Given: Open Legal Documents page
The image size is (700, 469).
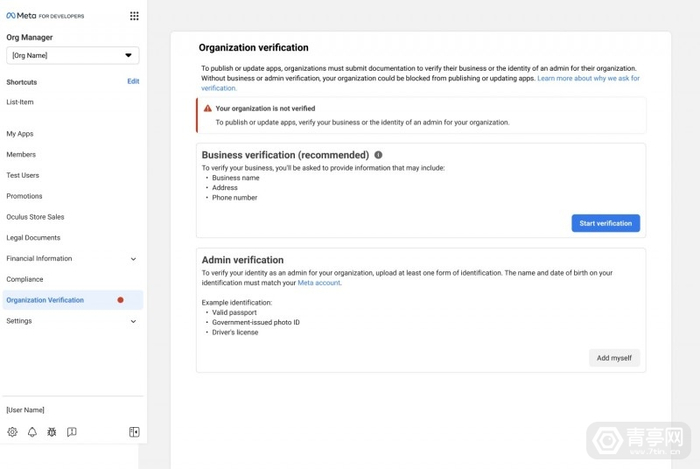Looking at the screenshot, I should (x=33, y=238).
